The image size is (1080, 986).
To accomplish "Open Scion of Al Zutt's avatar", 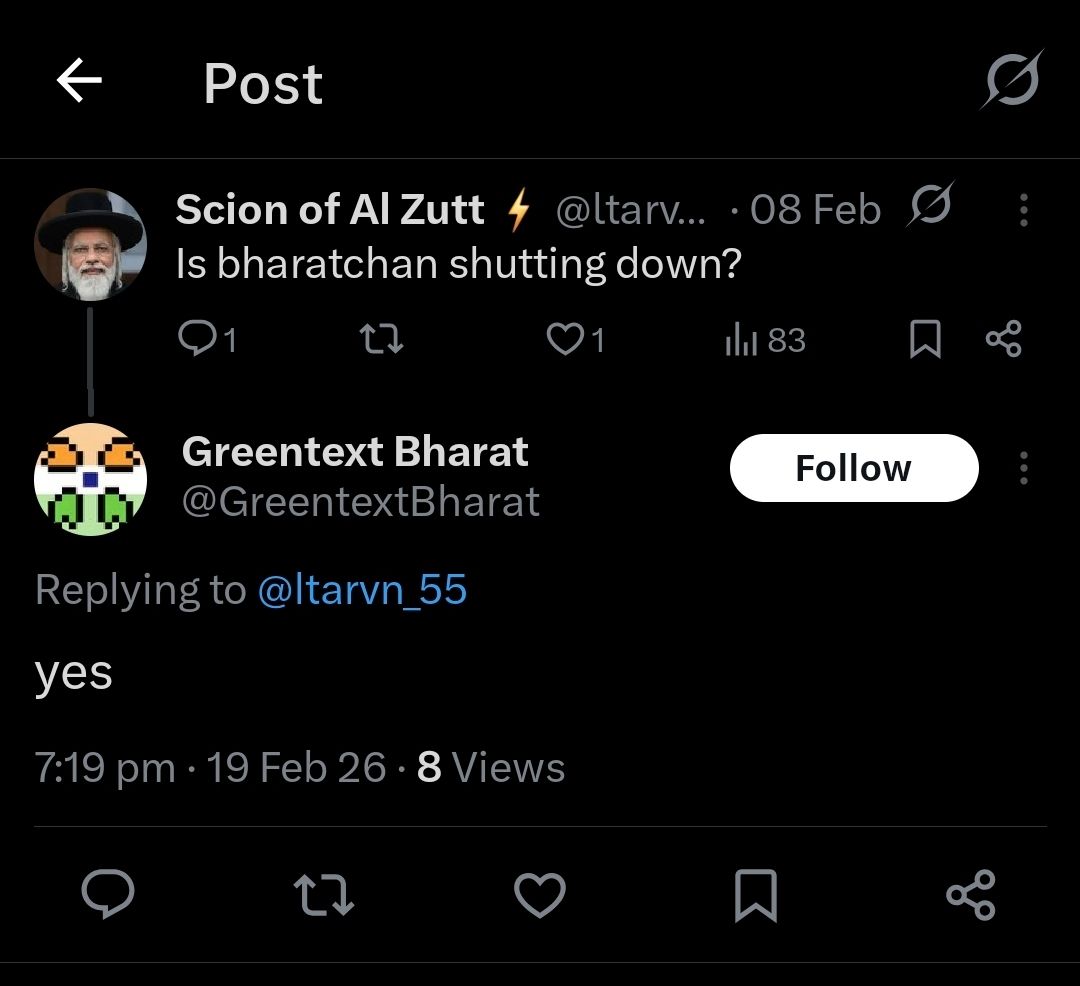I will point(90,244).
